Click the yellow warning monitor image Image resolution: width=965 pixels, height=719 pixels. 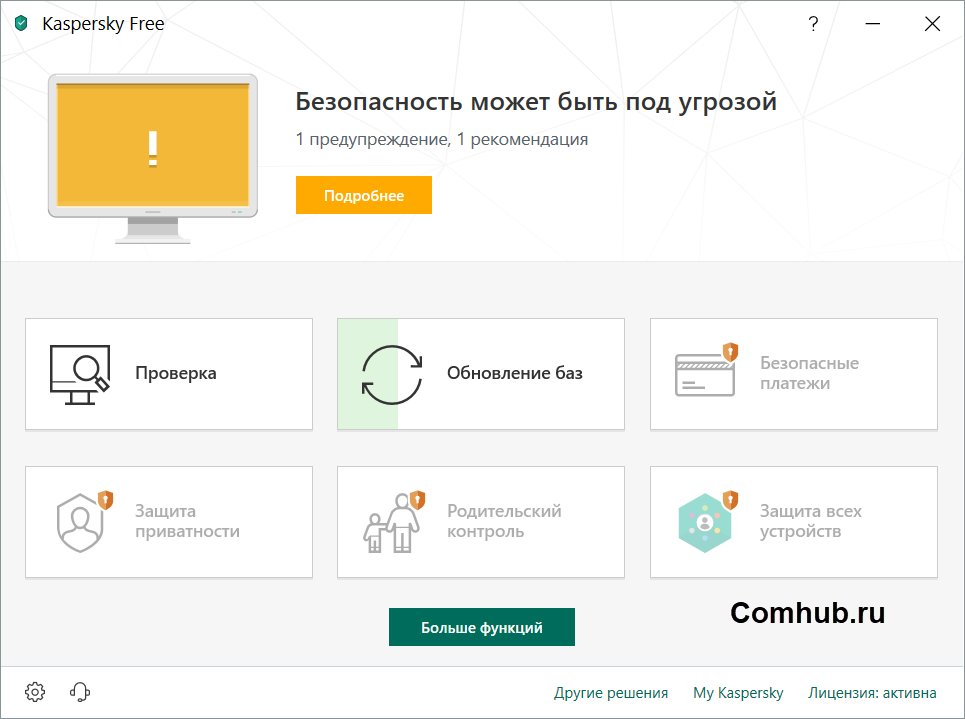153,159
